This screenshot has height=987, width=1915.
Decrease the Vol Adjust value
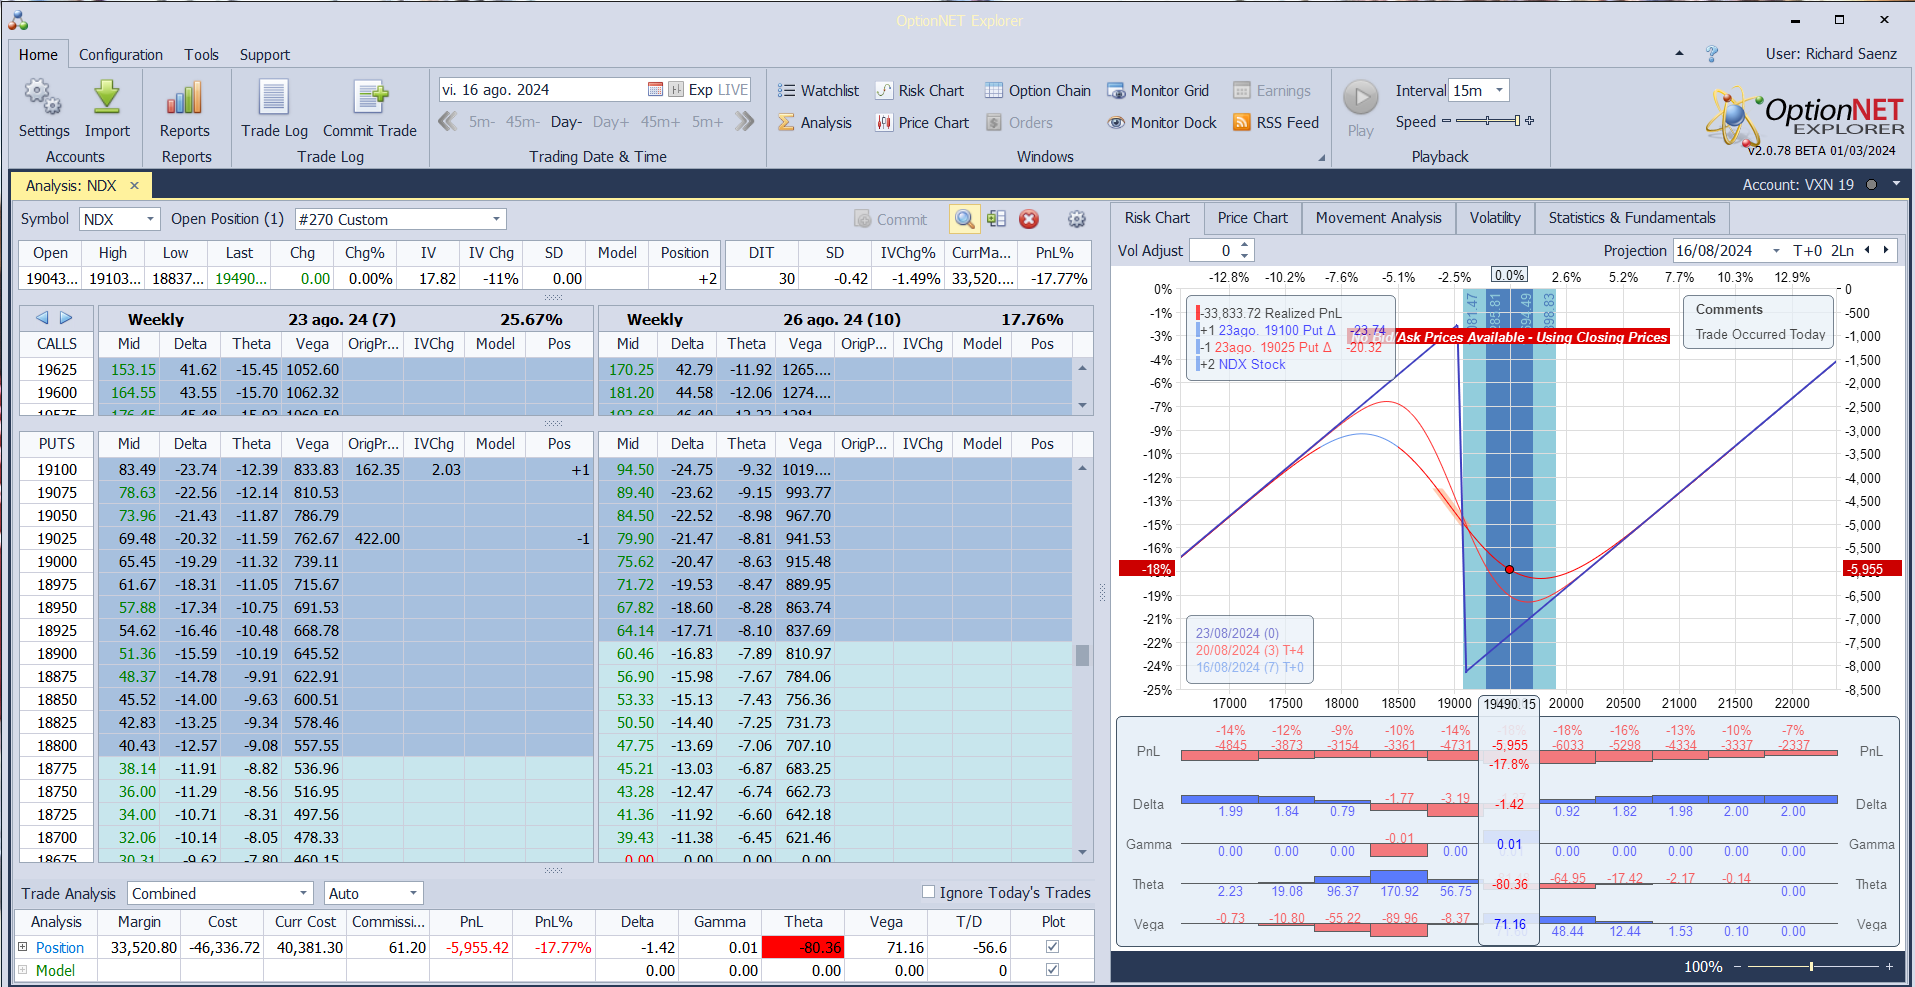click(x=1244, y=255)
